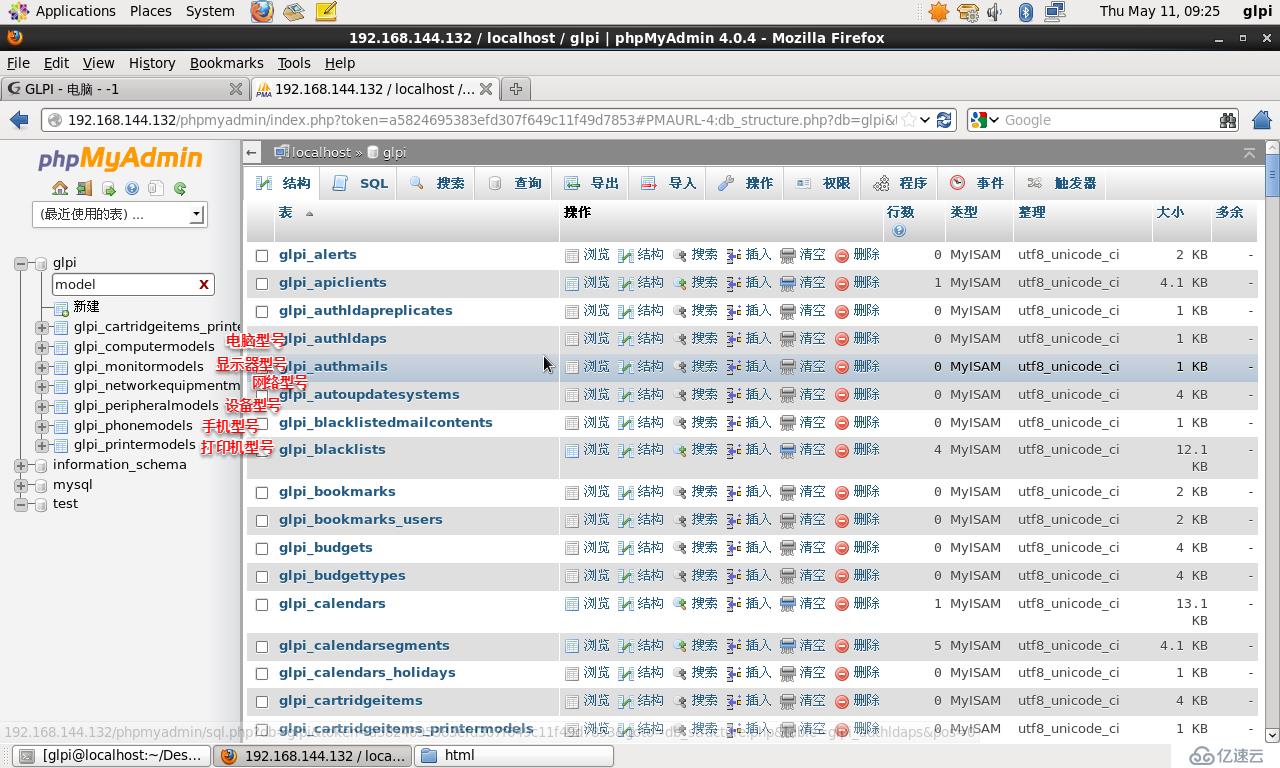Bookmark this page with the star icon
This screenshot has height=768, width=1280.
pos(909,120)
